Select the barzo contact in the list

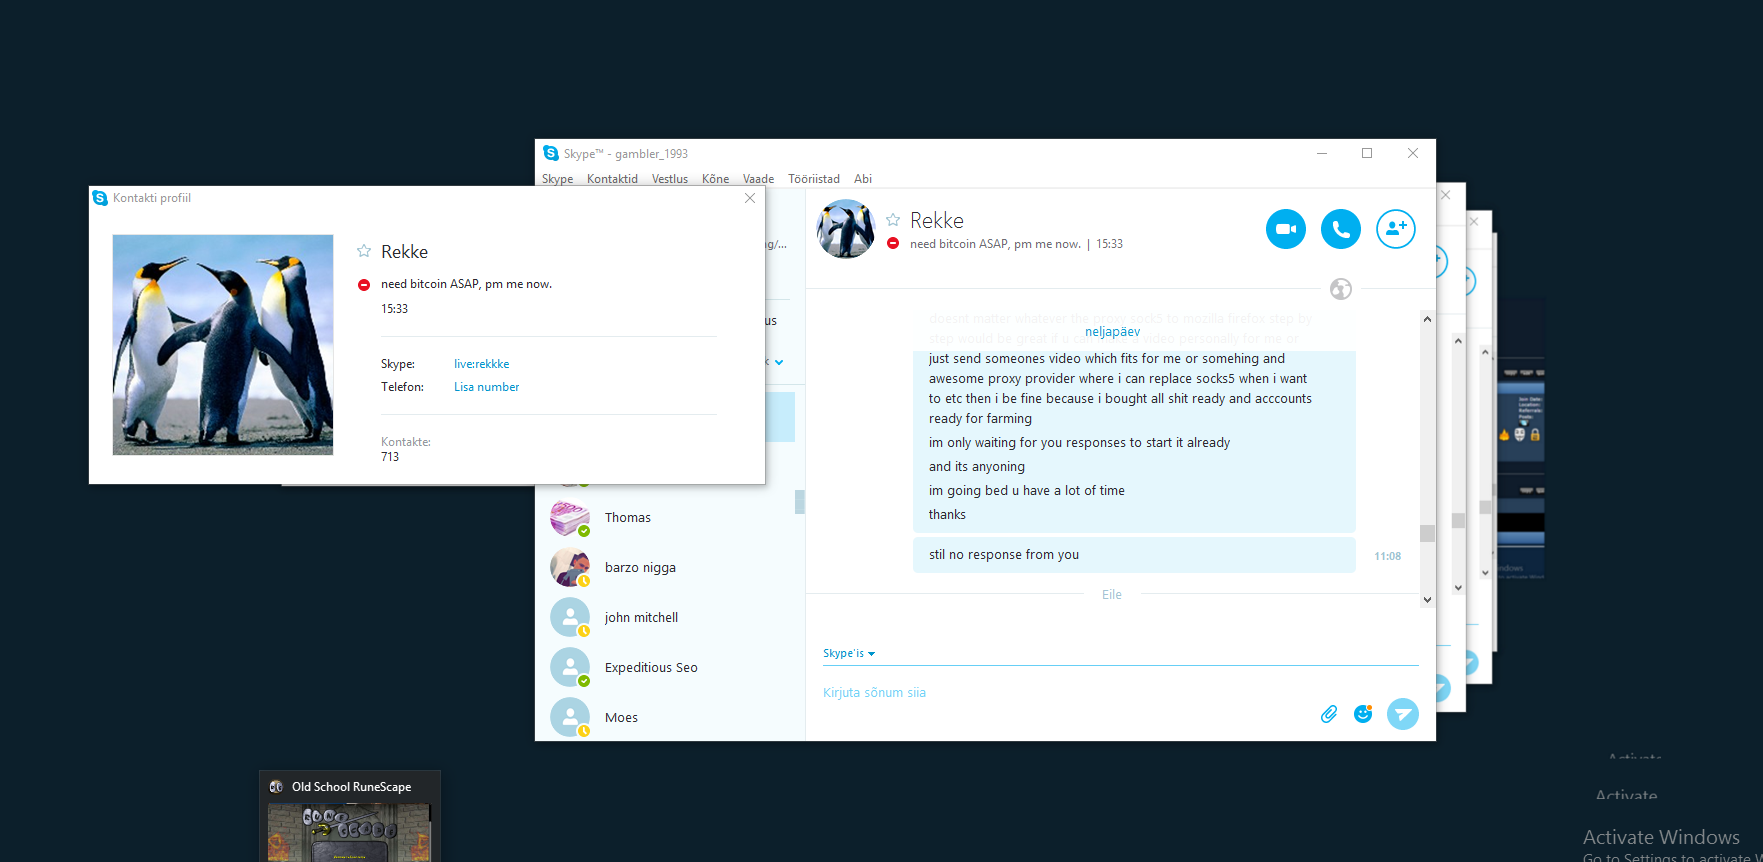coord(670,567)
